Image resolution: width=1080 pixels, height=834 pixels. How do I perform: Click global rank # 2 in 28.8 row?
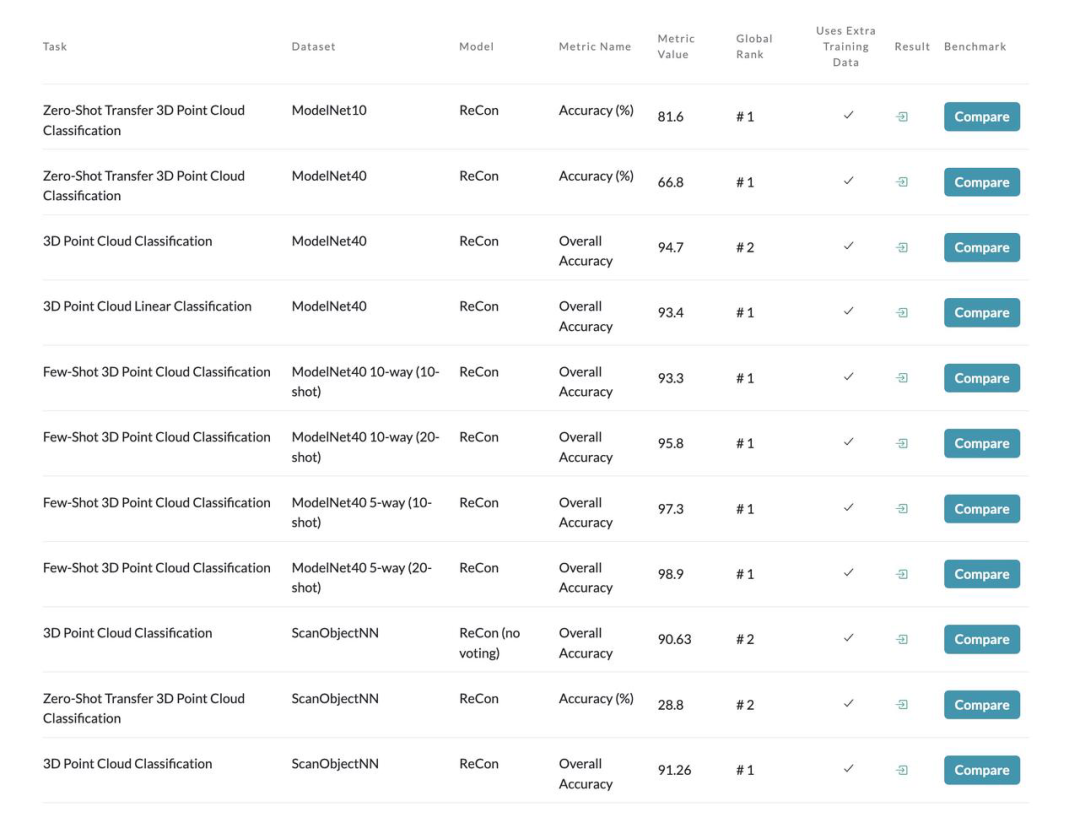coord(745,705)
